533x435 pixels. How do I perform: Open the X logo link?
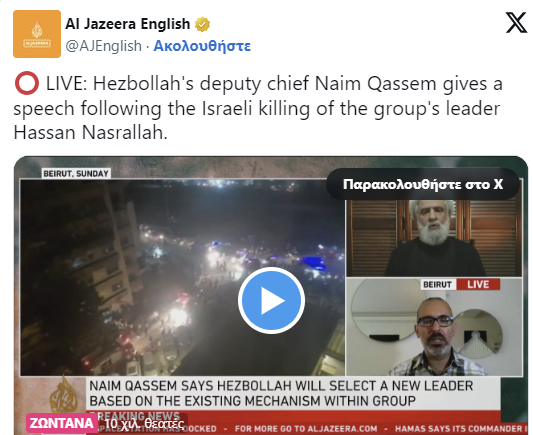[516, 23]
